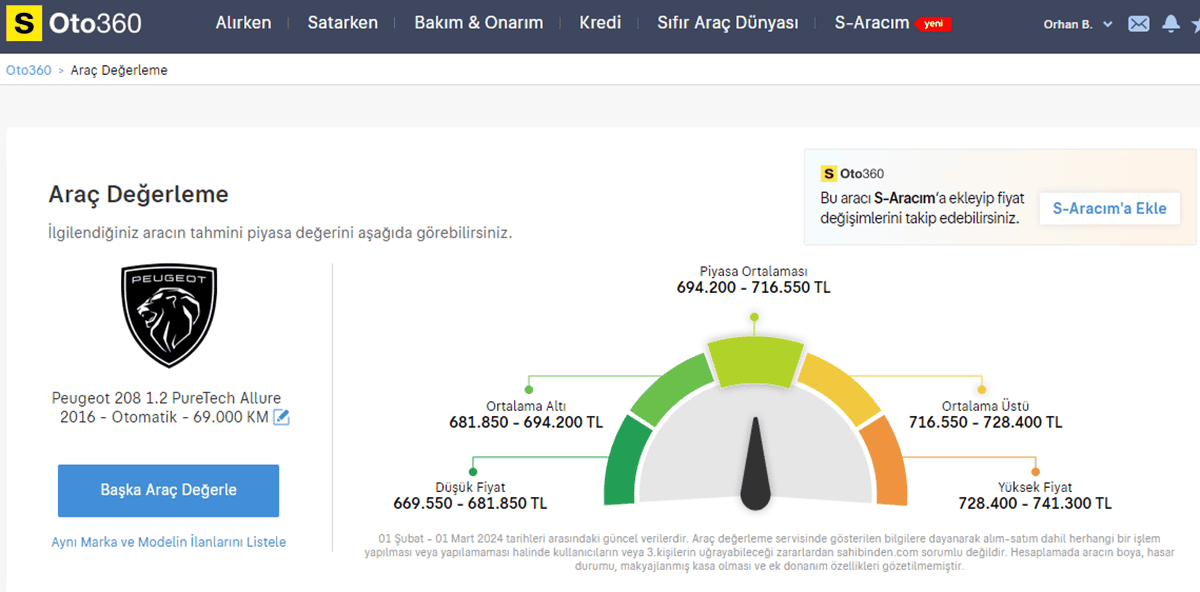The height and width of the screenshot is (592, 1200).
Task: Click the Başka Araç Değerle button
Action: click(x=168, y=490)
